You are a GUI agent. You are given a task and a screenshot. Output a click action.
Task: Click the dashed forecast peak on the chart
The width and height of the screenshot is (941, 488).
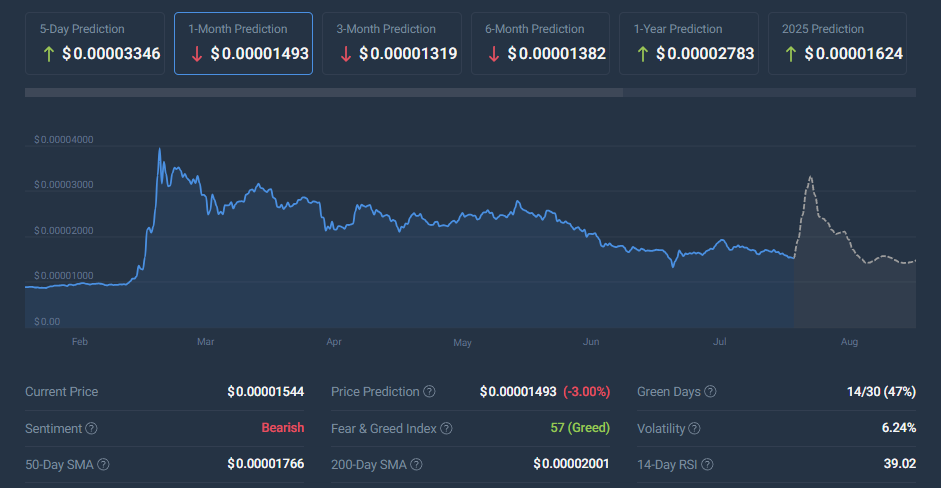811,176
